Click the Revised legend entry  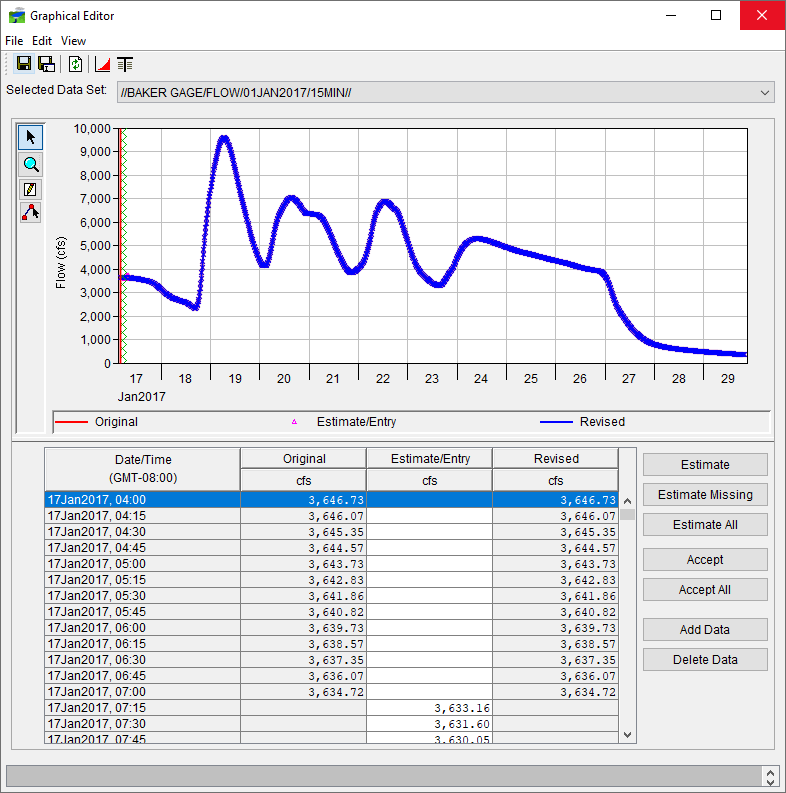(582, 422)
